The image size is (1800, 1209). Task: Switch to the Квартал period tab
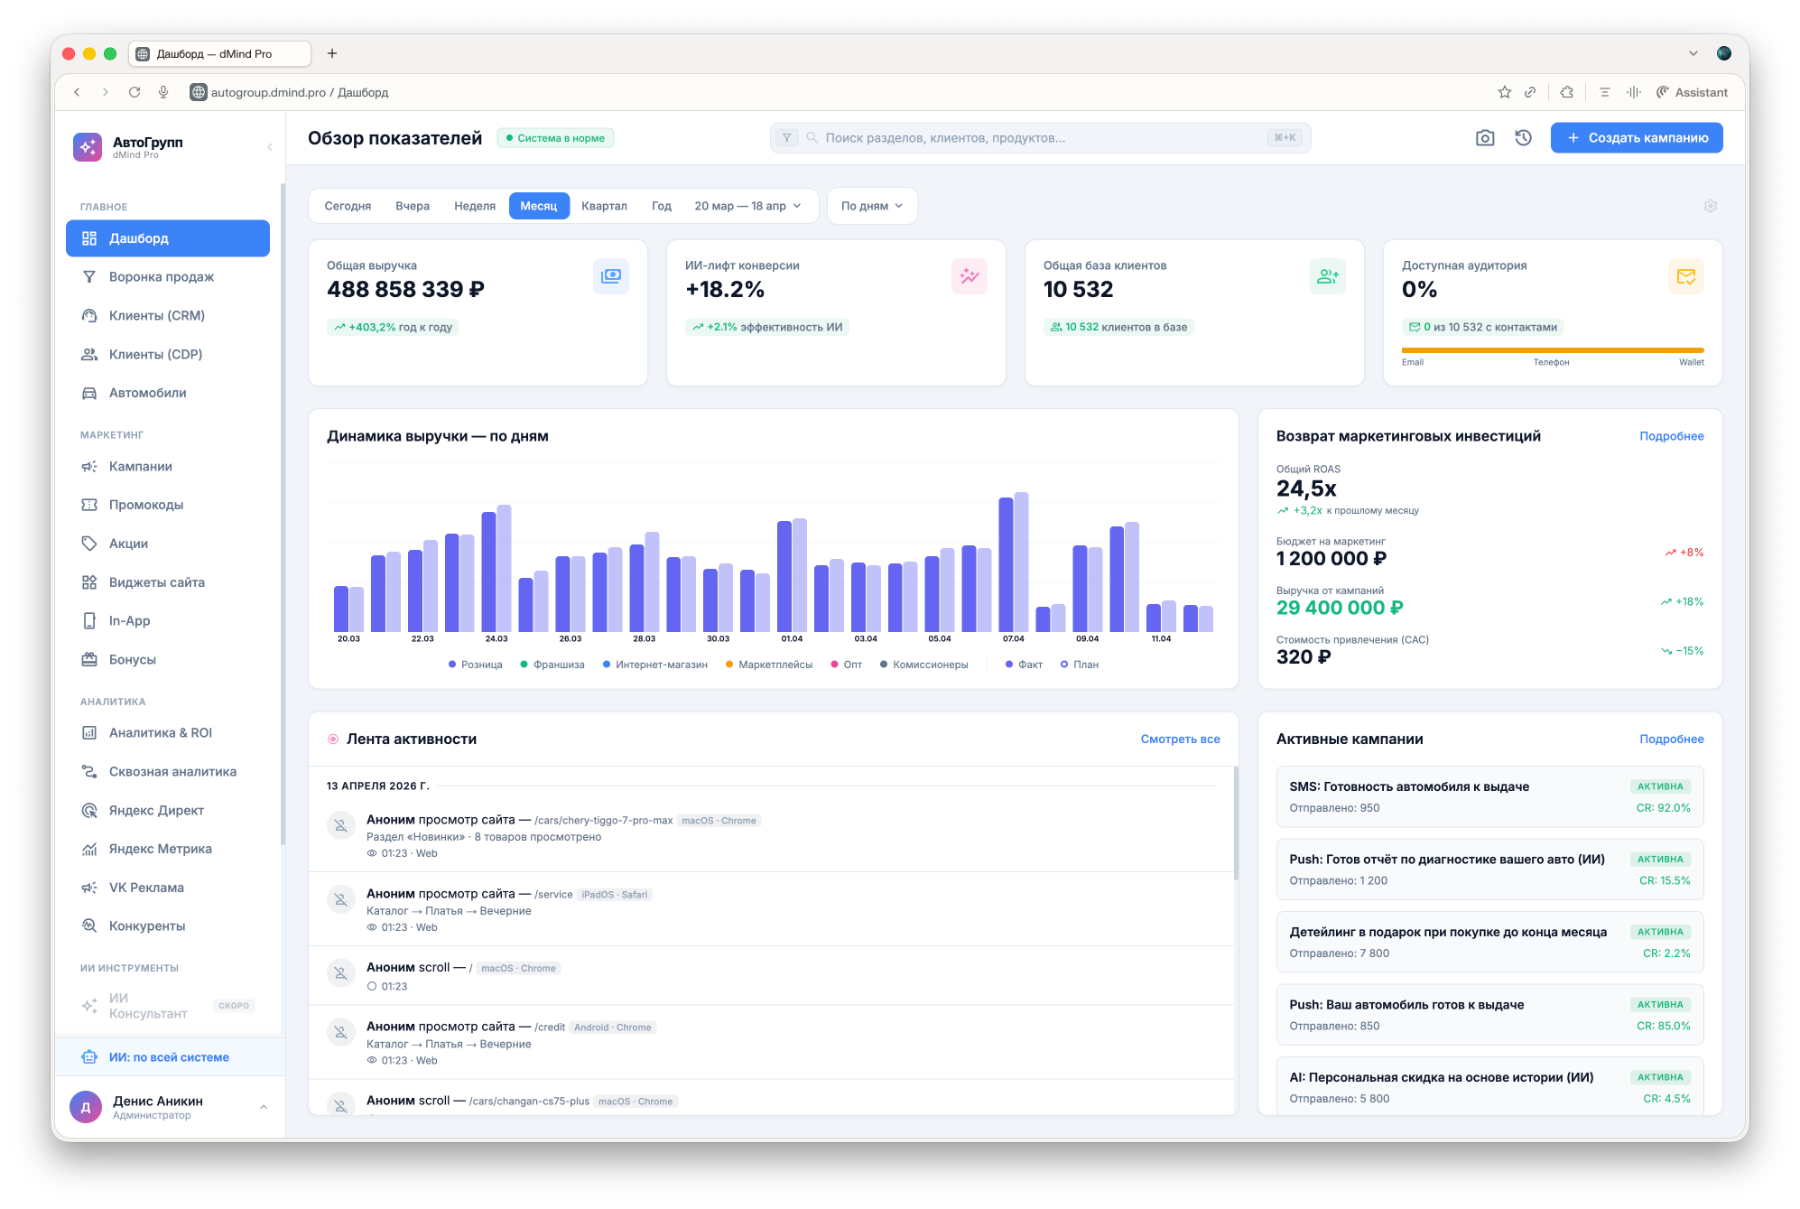coord(606,206)
